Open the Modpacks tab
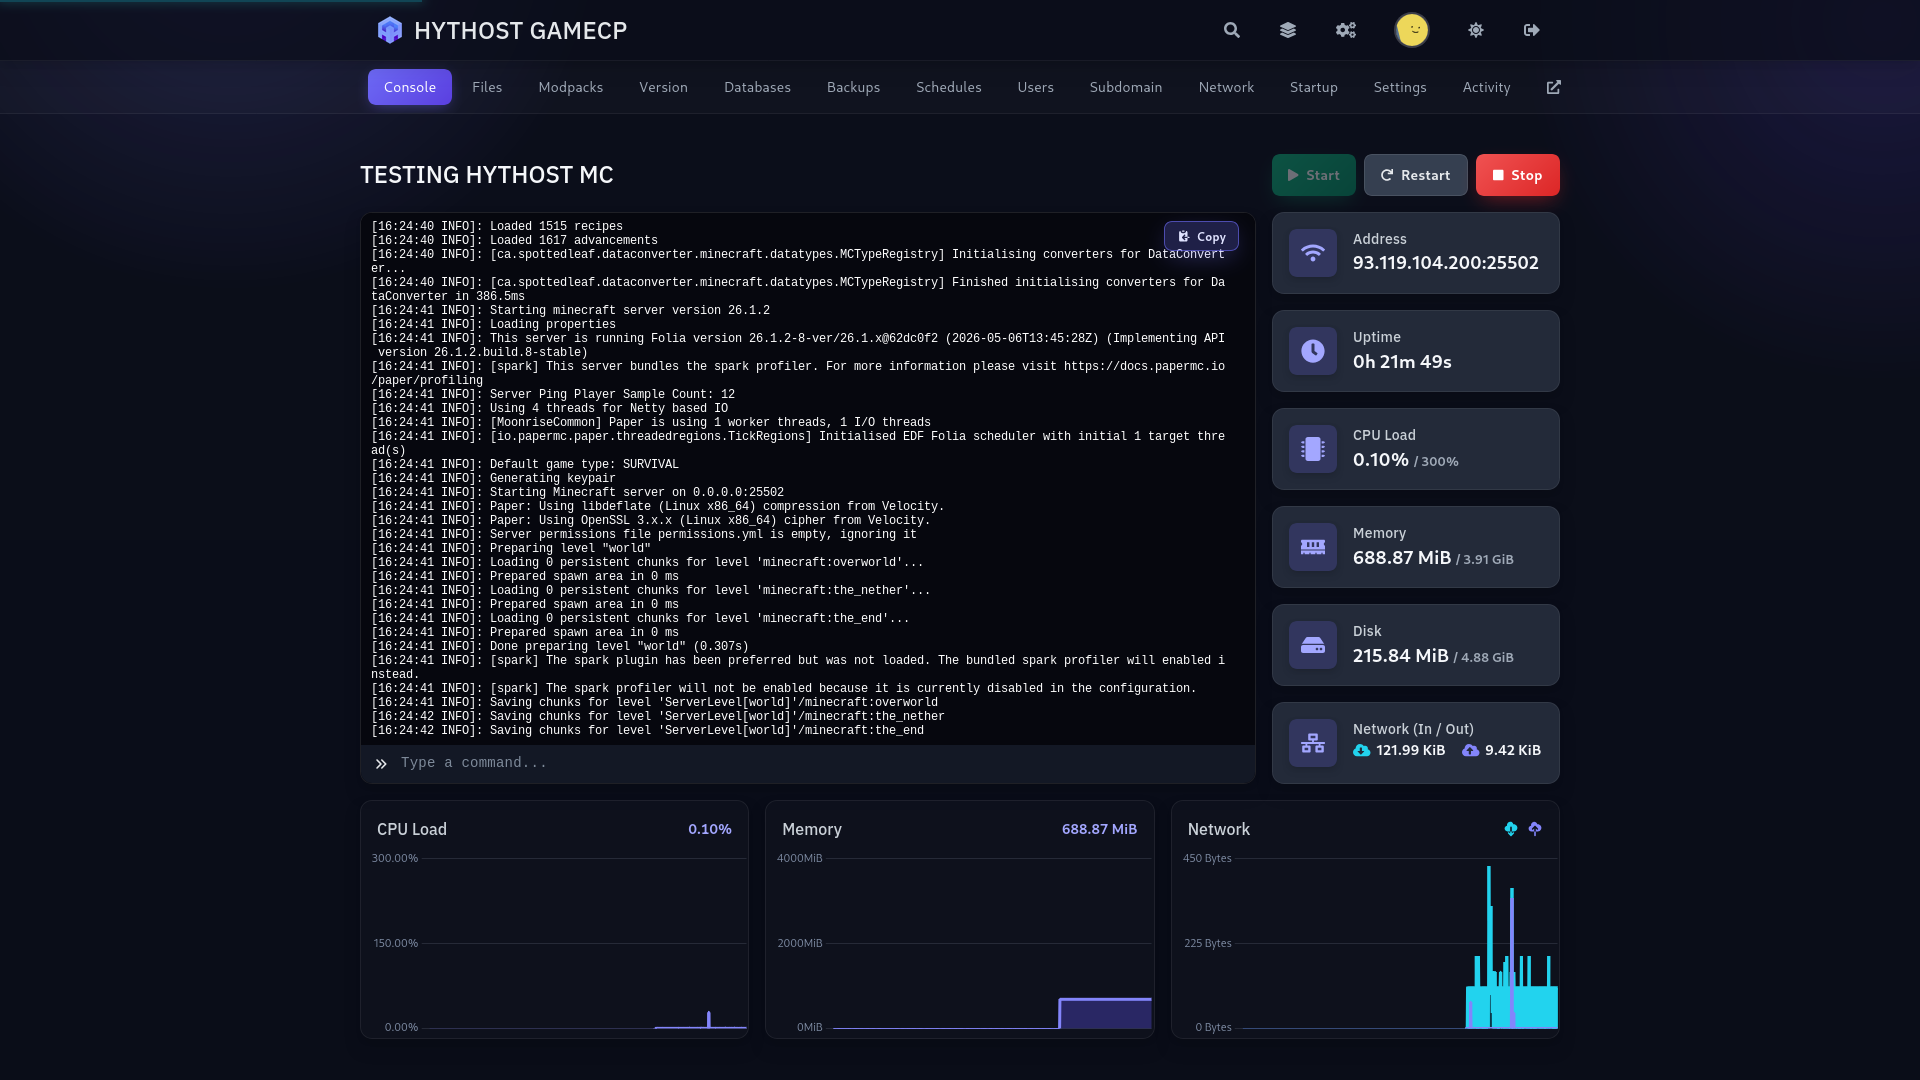This screenshot has height=1080, width=1920. pos(571,87)
